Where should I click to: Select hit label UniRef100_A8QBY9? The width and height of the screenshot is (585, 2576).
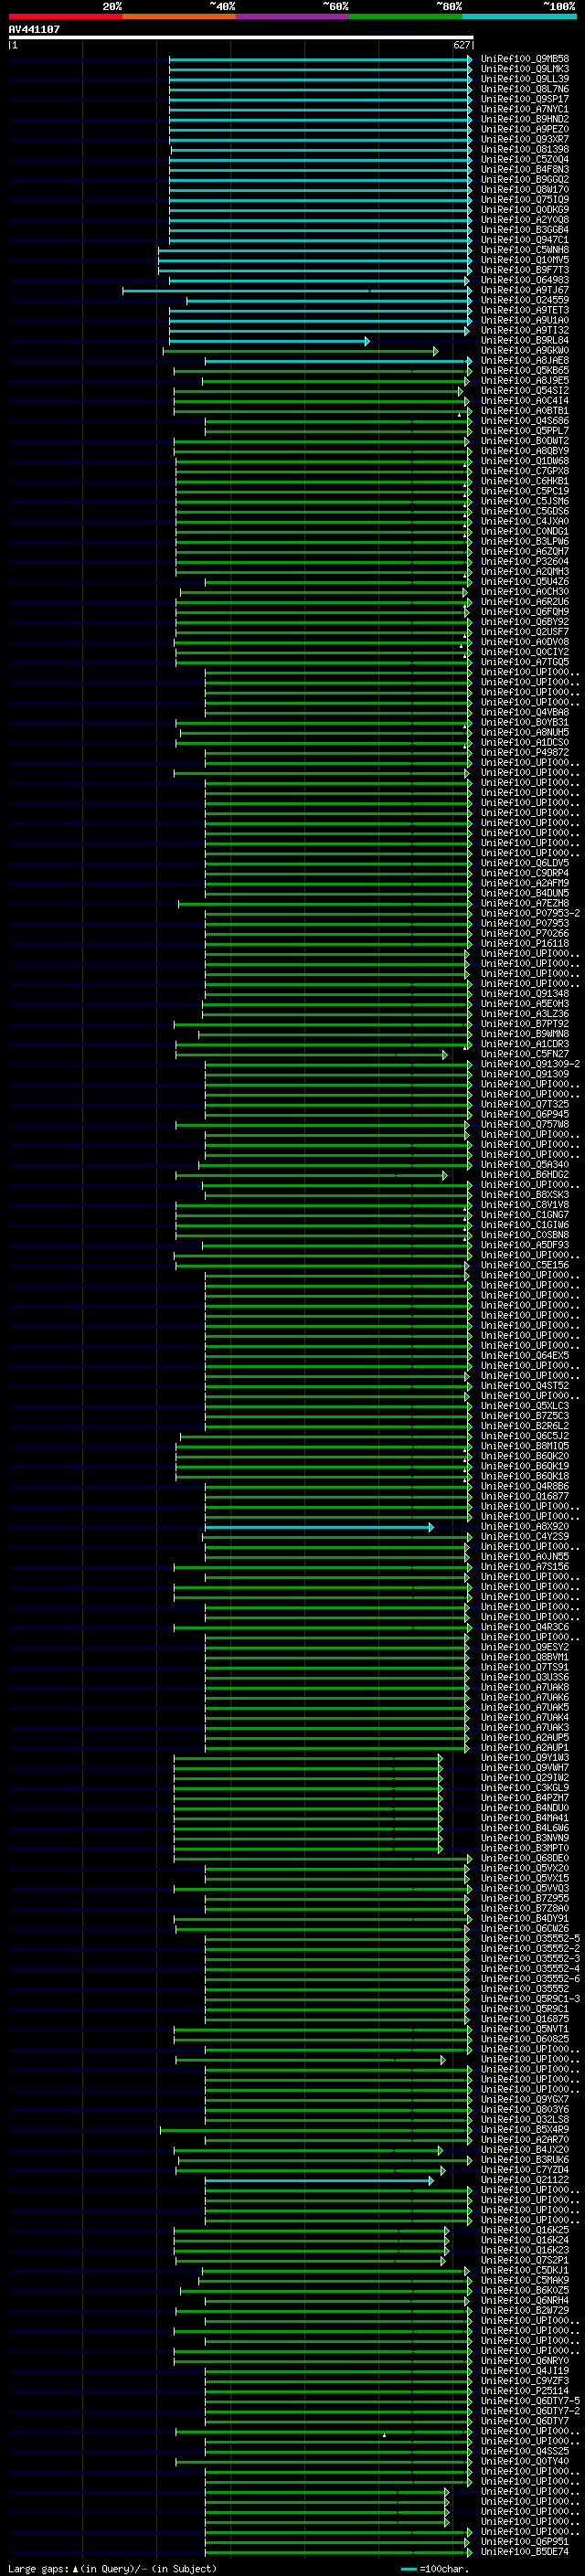[x=524, y=451]
